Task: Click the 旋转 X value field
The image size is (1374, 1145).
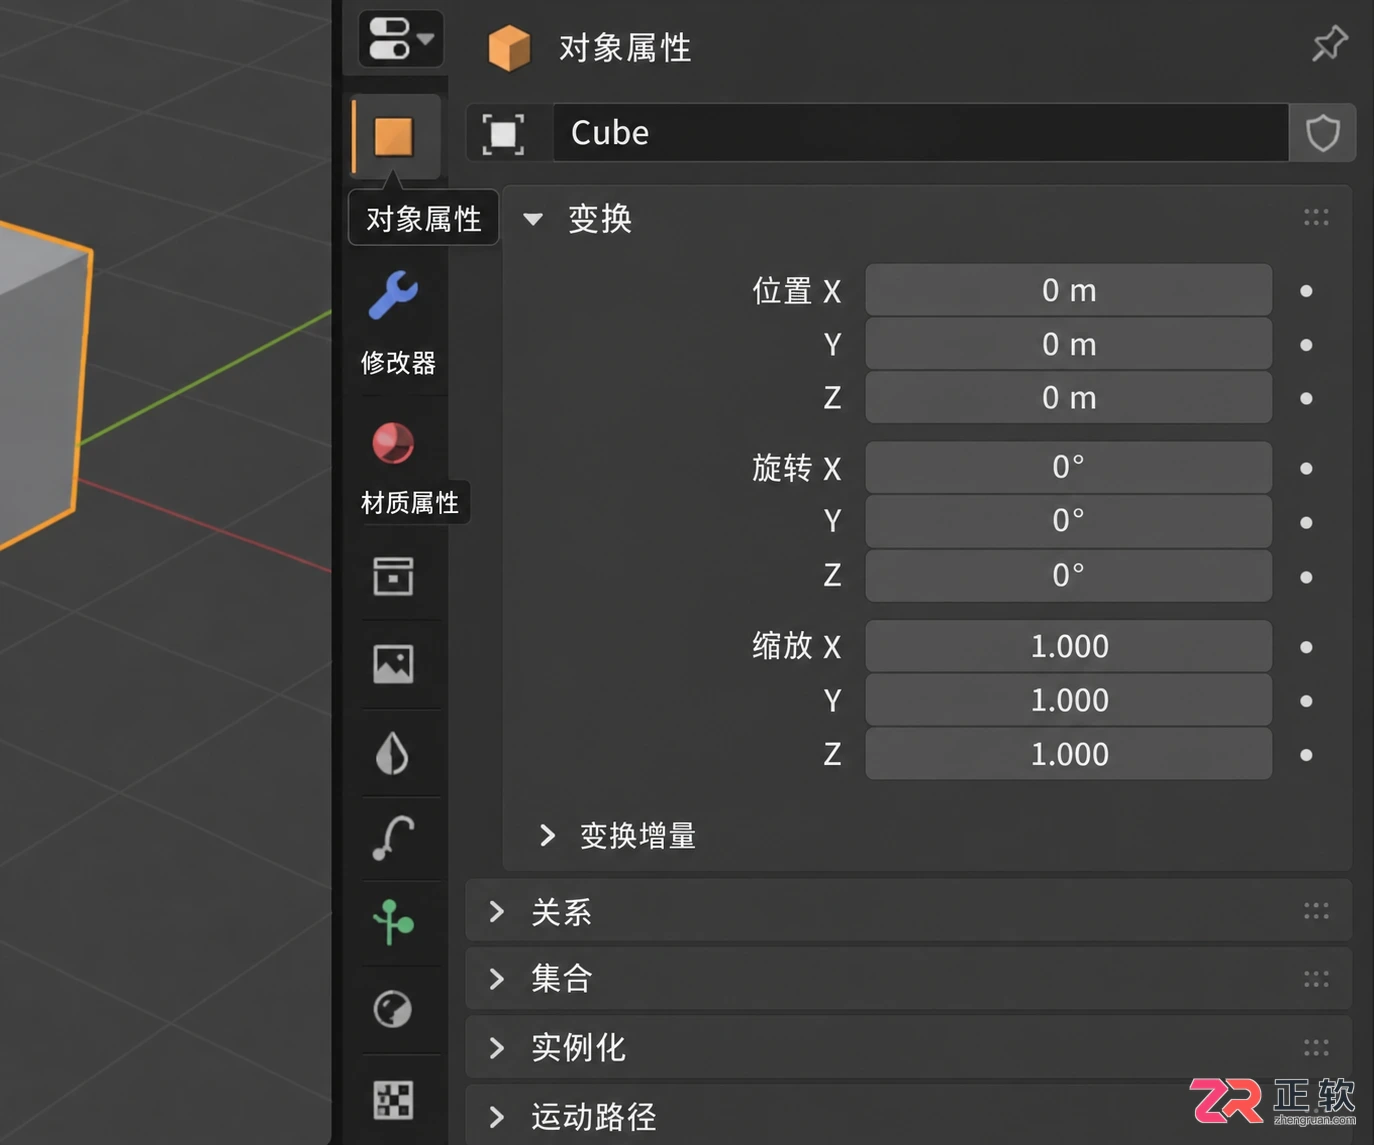Action: click(x=1068, y=467)
